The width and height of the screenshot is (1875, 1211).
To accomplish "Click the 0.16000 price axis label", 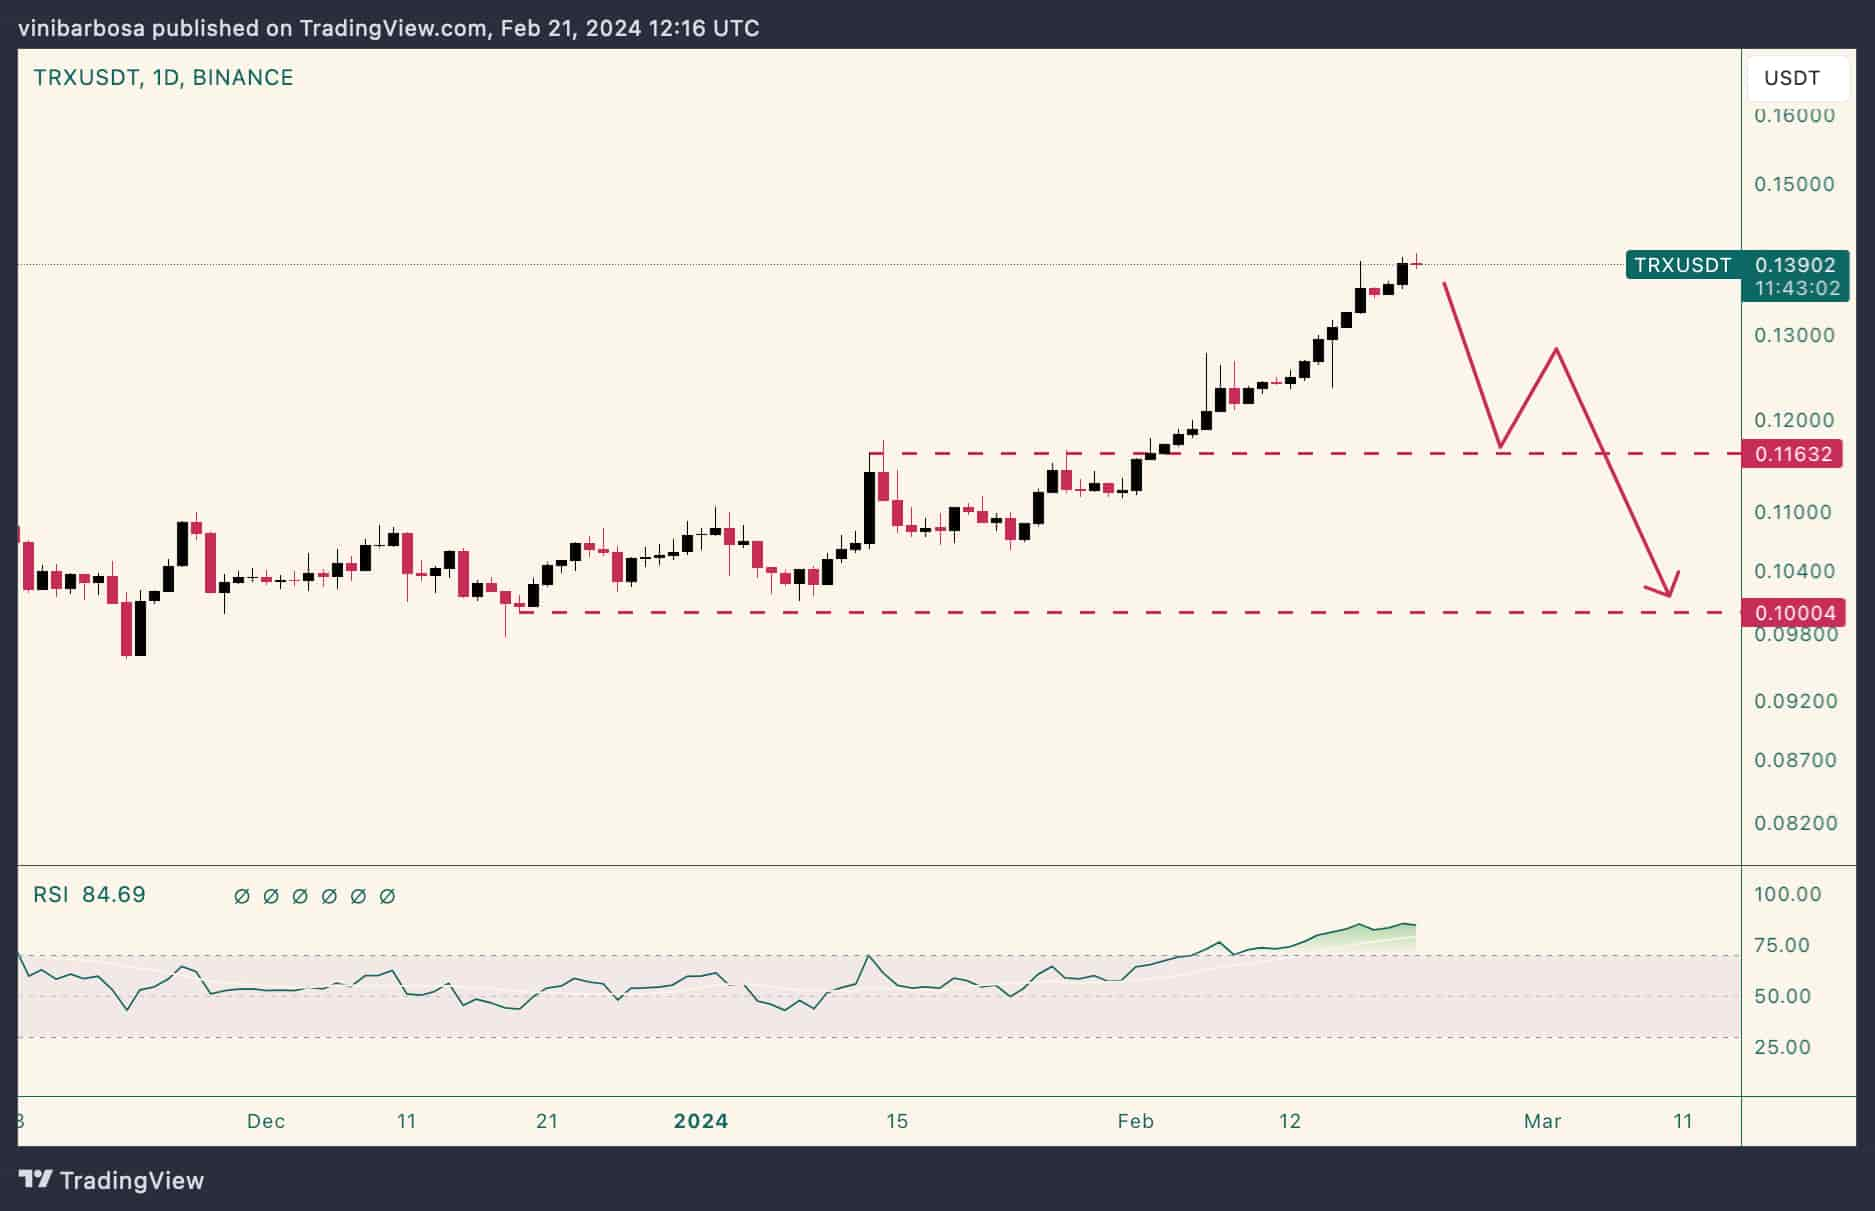I will (x=1795, y=115).
